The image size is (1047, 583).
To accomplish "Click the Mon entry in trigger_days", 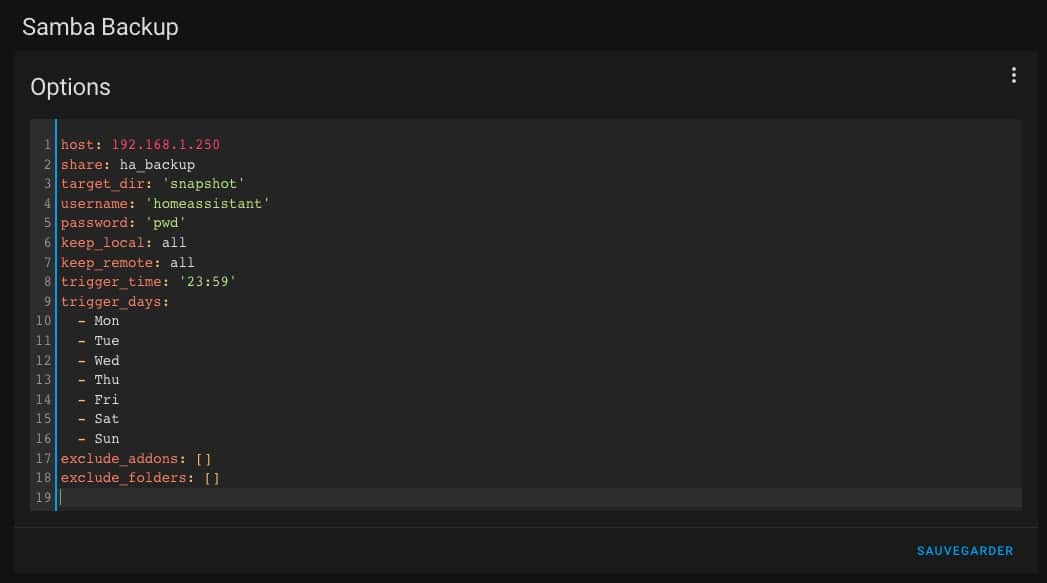I will (107, 321).
